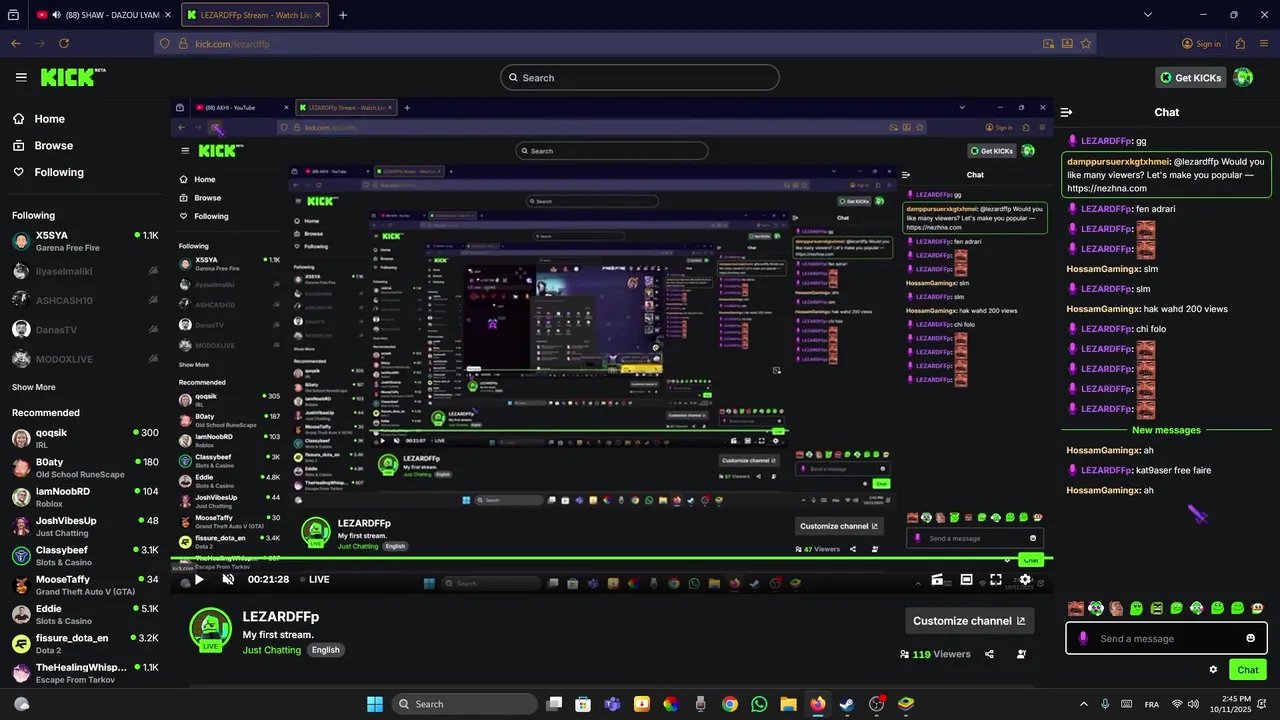Unmute the stream volume
Screen dimensions: 1280x720
(x=228, y=579)
